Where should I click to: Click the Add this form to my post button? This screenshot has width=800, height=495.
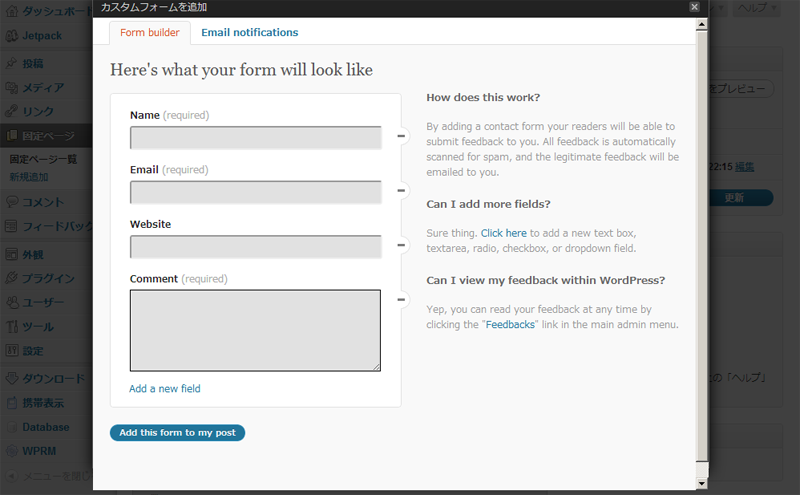pos(178,433)
